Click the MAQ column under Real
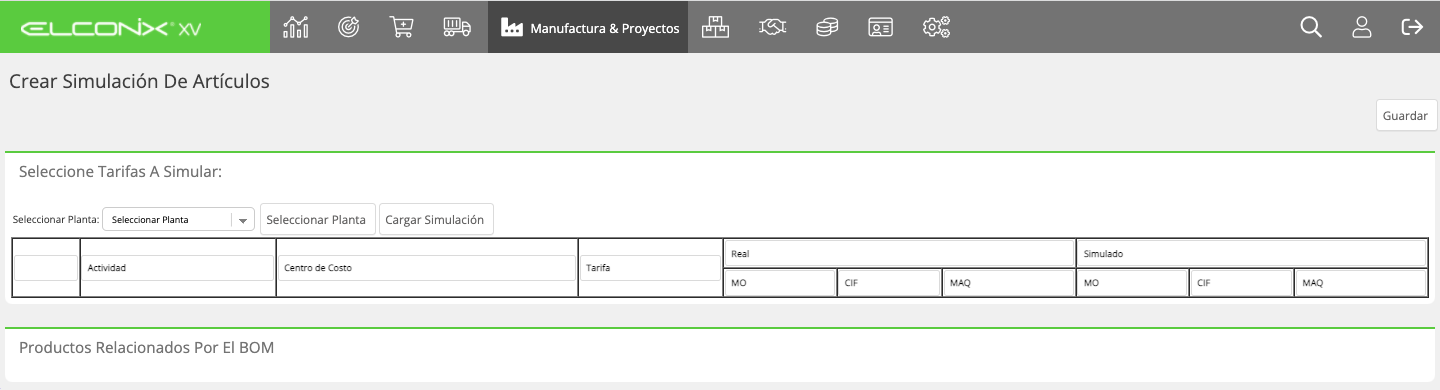 tap(1008, 283)
